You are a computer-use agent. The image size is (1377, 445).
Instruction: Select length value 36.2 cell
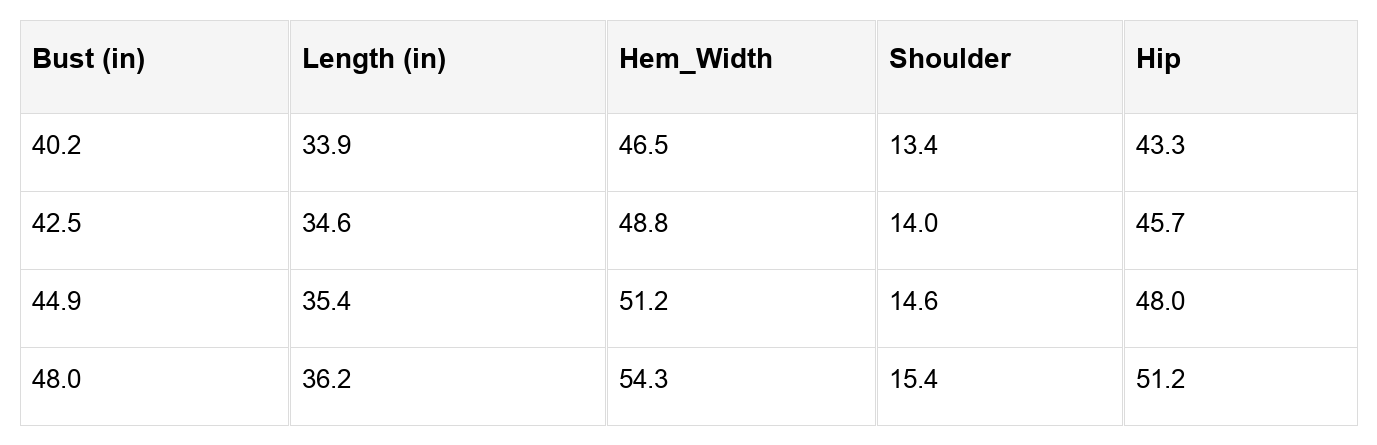pos(448,387)
